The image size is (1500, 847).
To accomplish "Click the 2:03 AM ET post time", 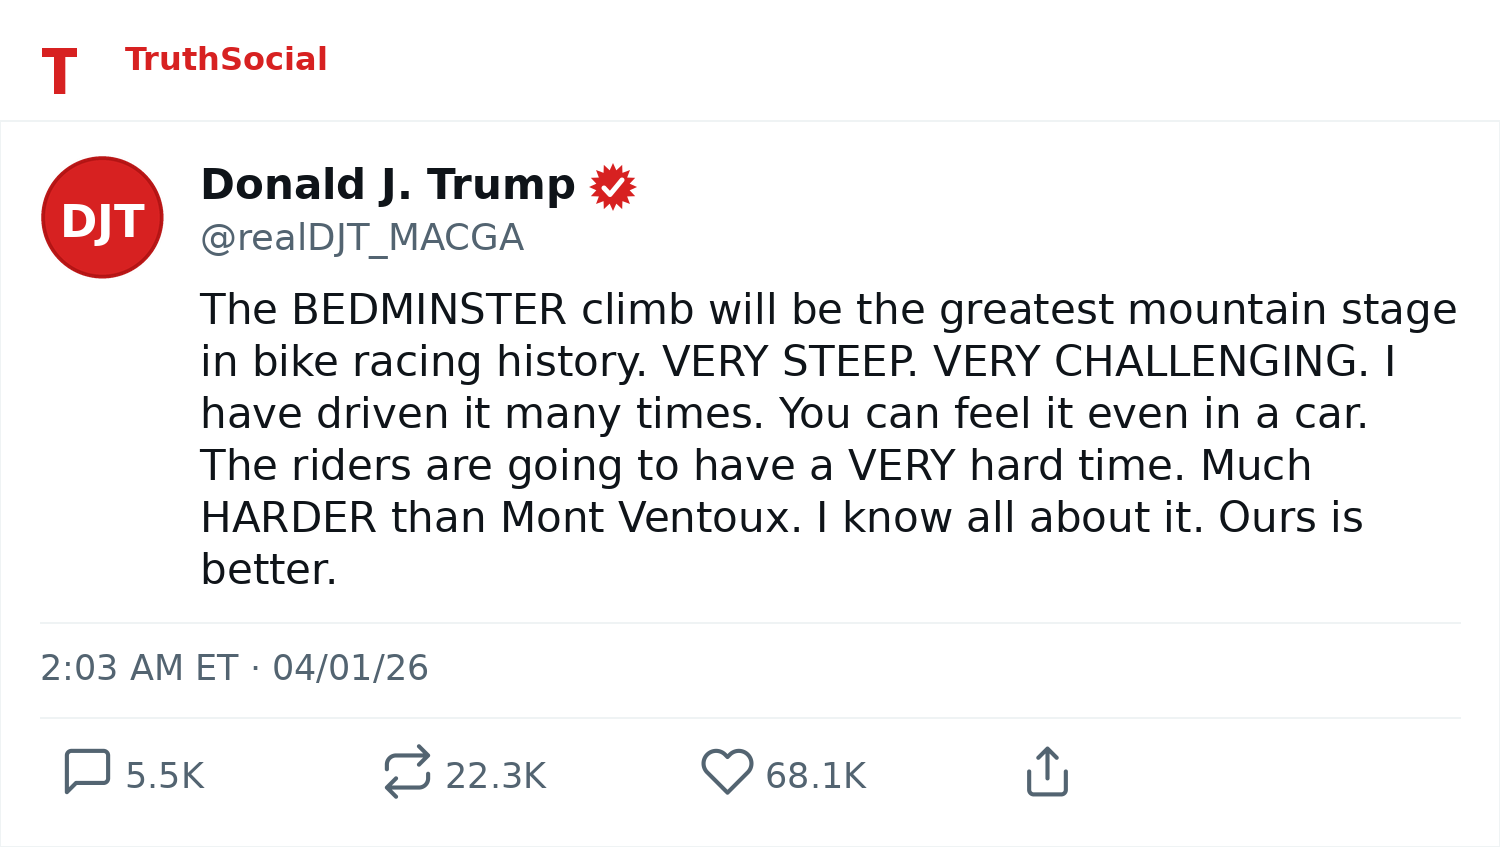I will click(x=139, y=668).
